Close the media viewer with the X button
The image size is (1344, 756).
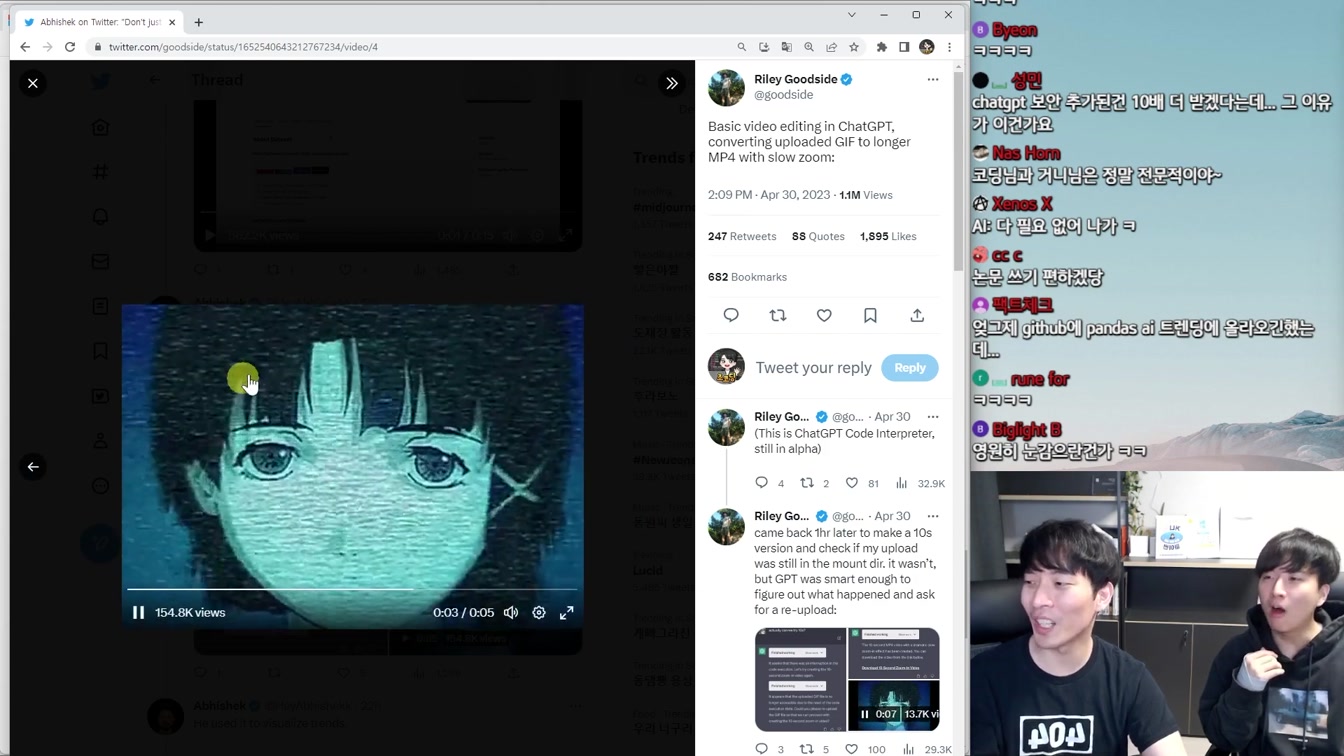point(33,83)
